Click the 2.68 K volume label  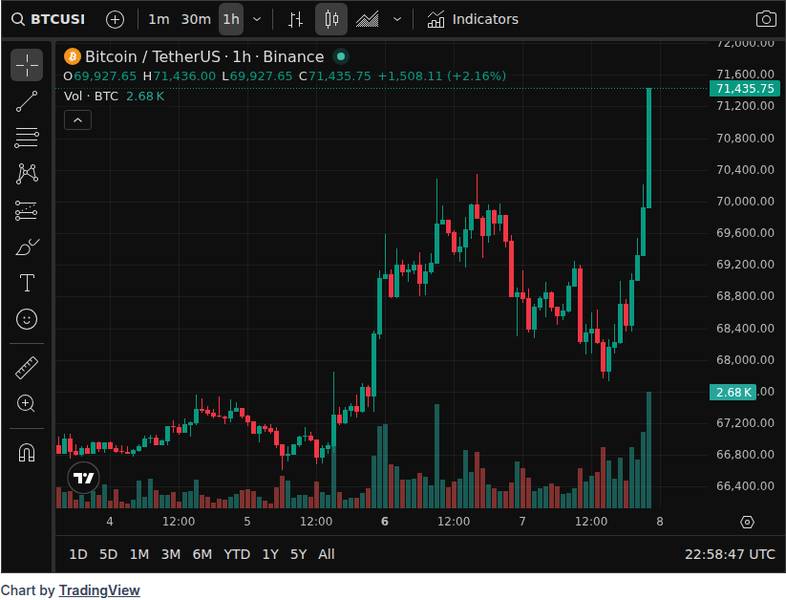(x=733, y=392)
